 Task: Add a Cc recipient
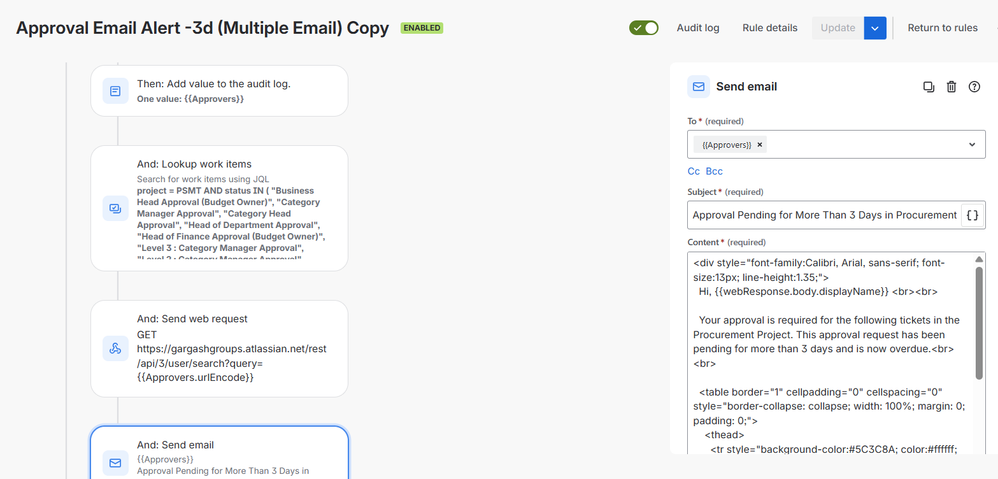tap(693, 172)
